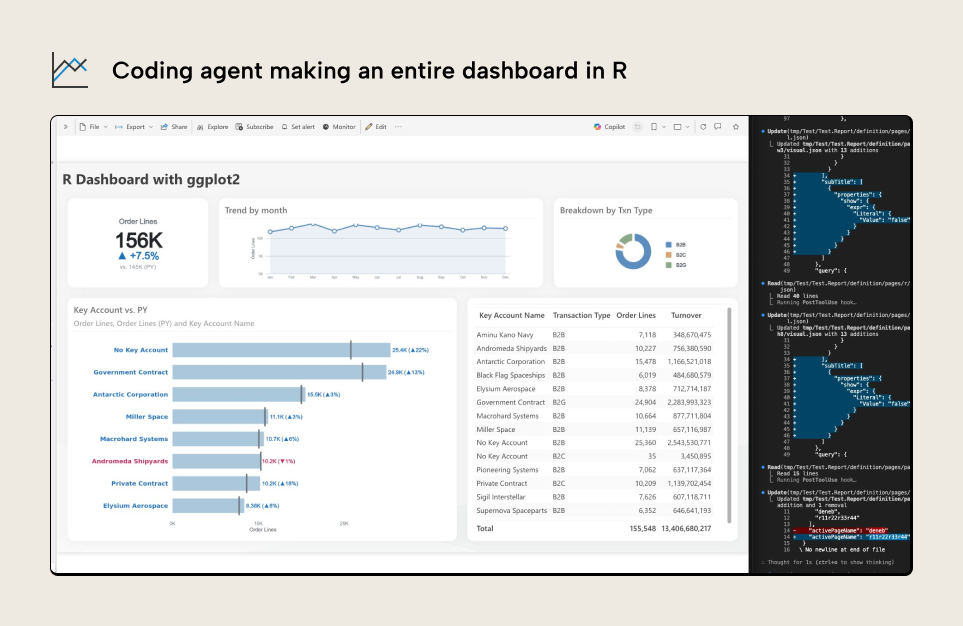Open the File dropdown
963x626 pixels.
(x=92, y=127)
